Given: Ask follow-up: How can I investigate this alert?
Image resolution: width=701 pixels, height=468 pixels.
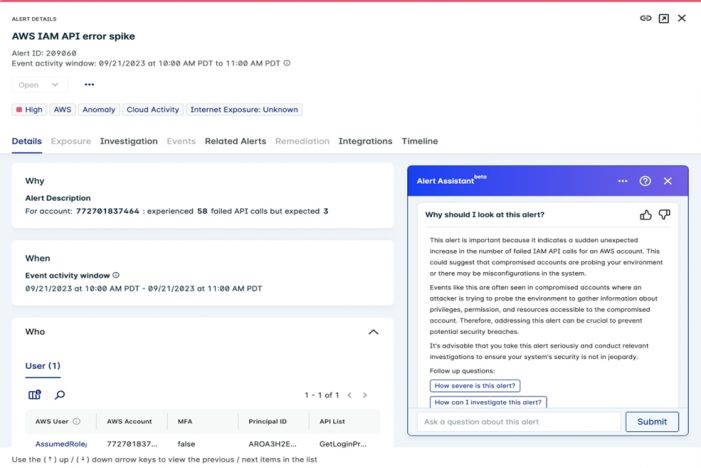Looking at the screenshot, I should click(x=488, y=402).
